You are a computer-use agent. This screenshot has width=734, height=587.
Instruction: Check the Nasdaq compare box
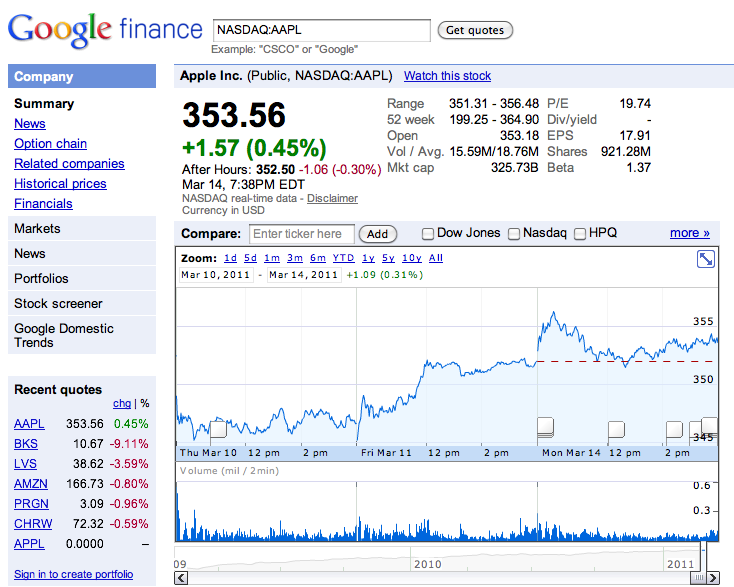pos(514,234)
